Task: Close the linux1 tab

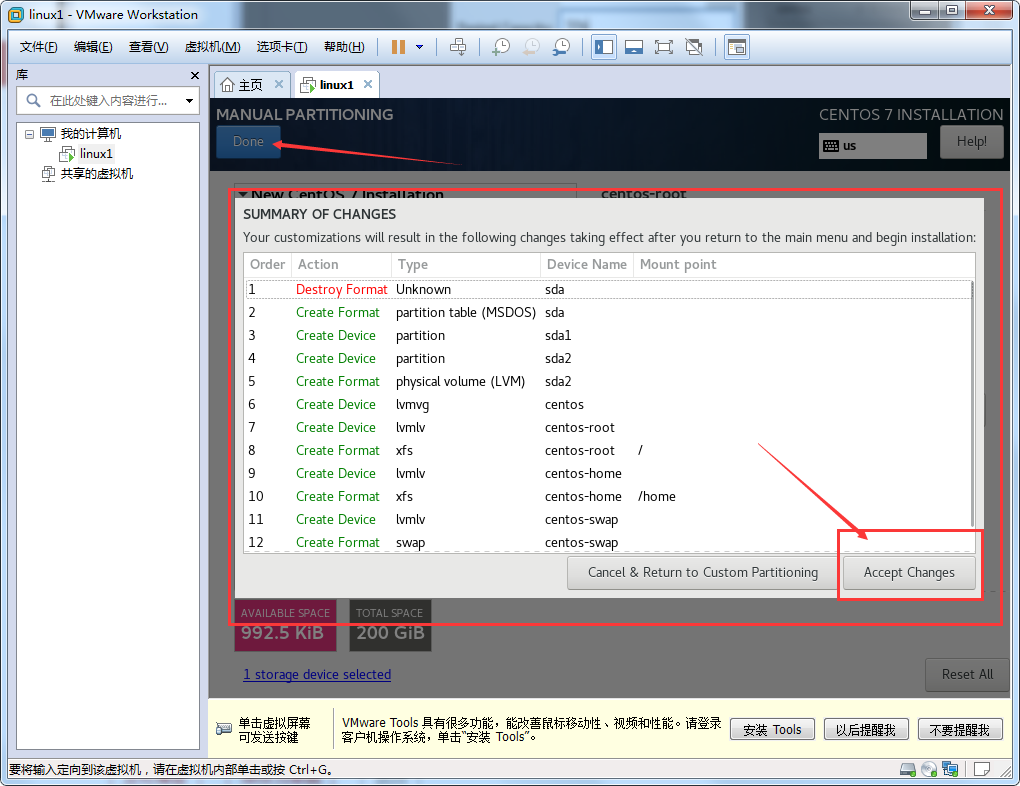Action: point(368,84)
